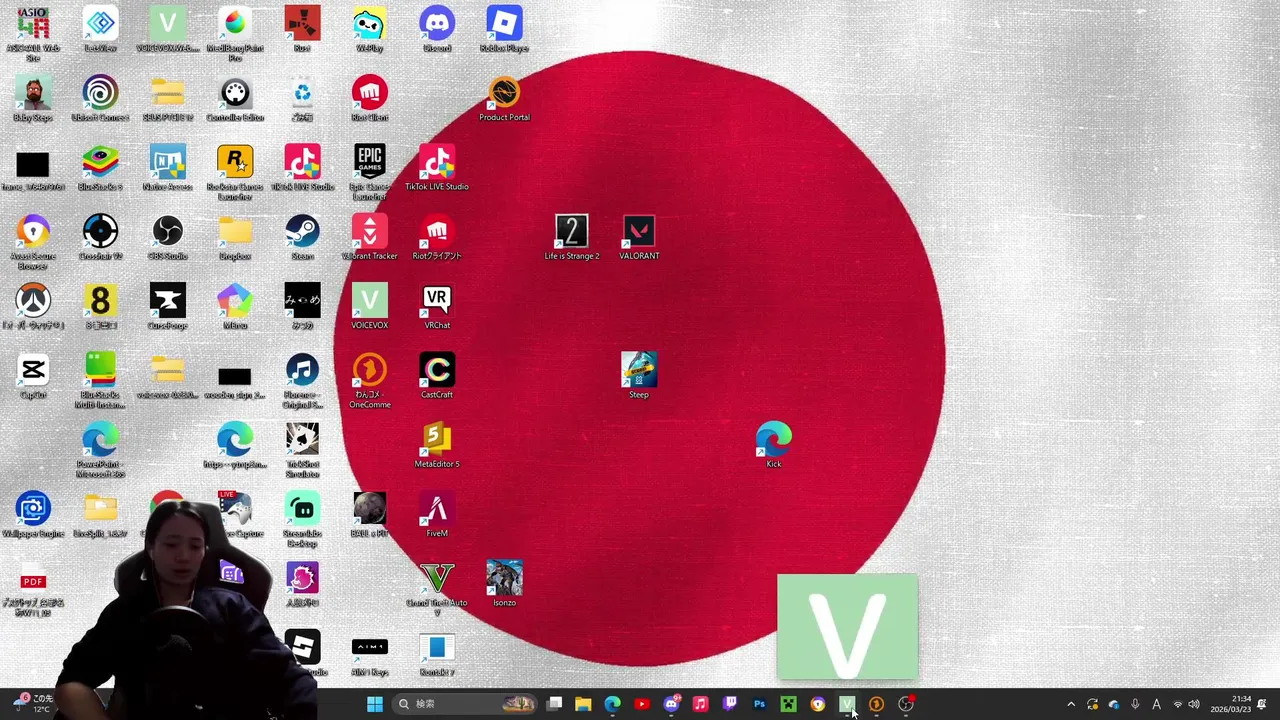Open the MetaEditor 5 shortcut
This screenshot has height=720, width=1280.
point(437,445)
